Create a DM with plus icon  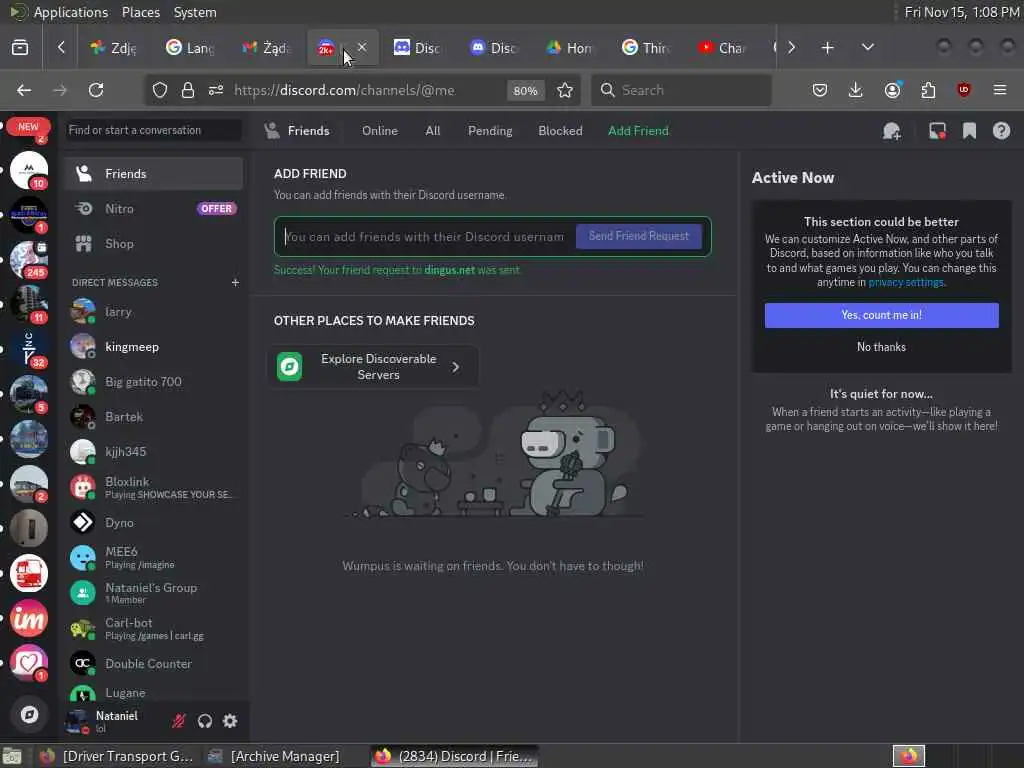[235, 282]
